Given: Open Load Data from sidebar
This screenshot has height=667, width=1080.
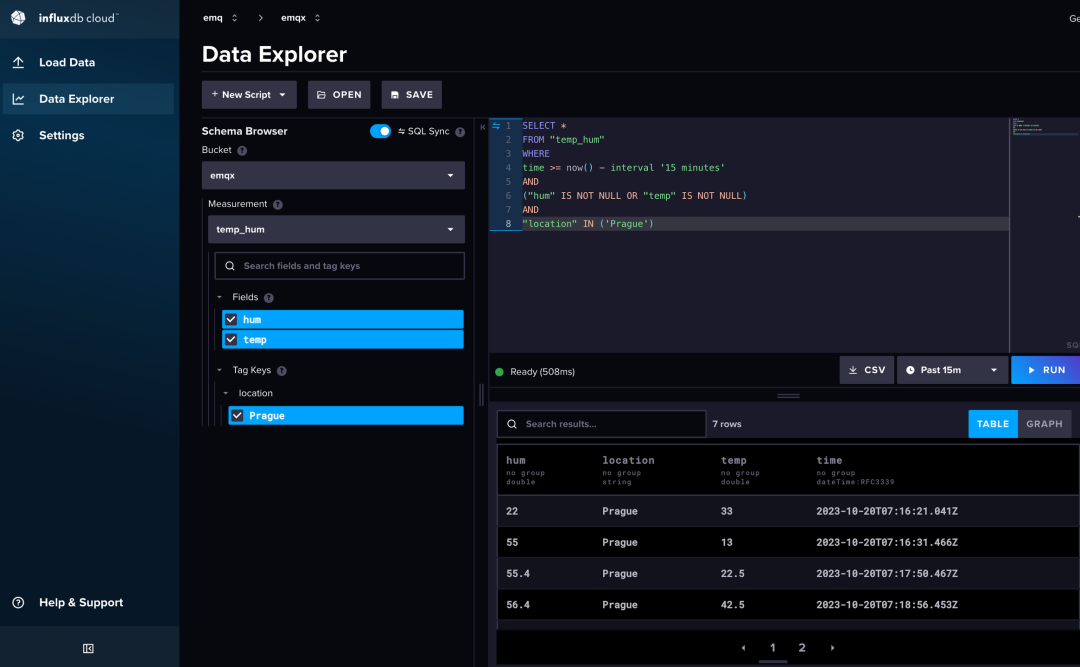Looking at the screenshot, I should [x=67, y=62].
